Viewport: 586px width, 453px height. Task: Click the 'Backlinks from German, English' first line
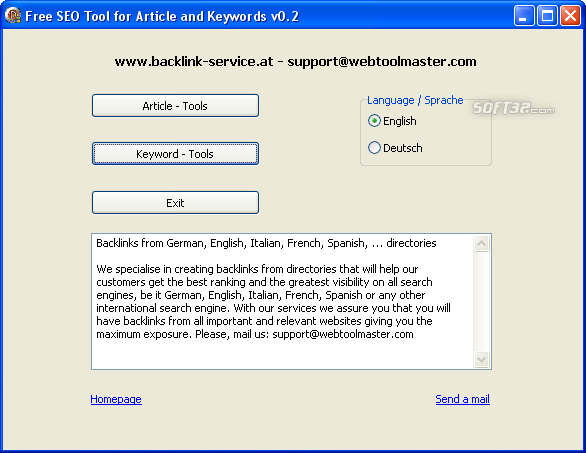[x=266, y=243]
